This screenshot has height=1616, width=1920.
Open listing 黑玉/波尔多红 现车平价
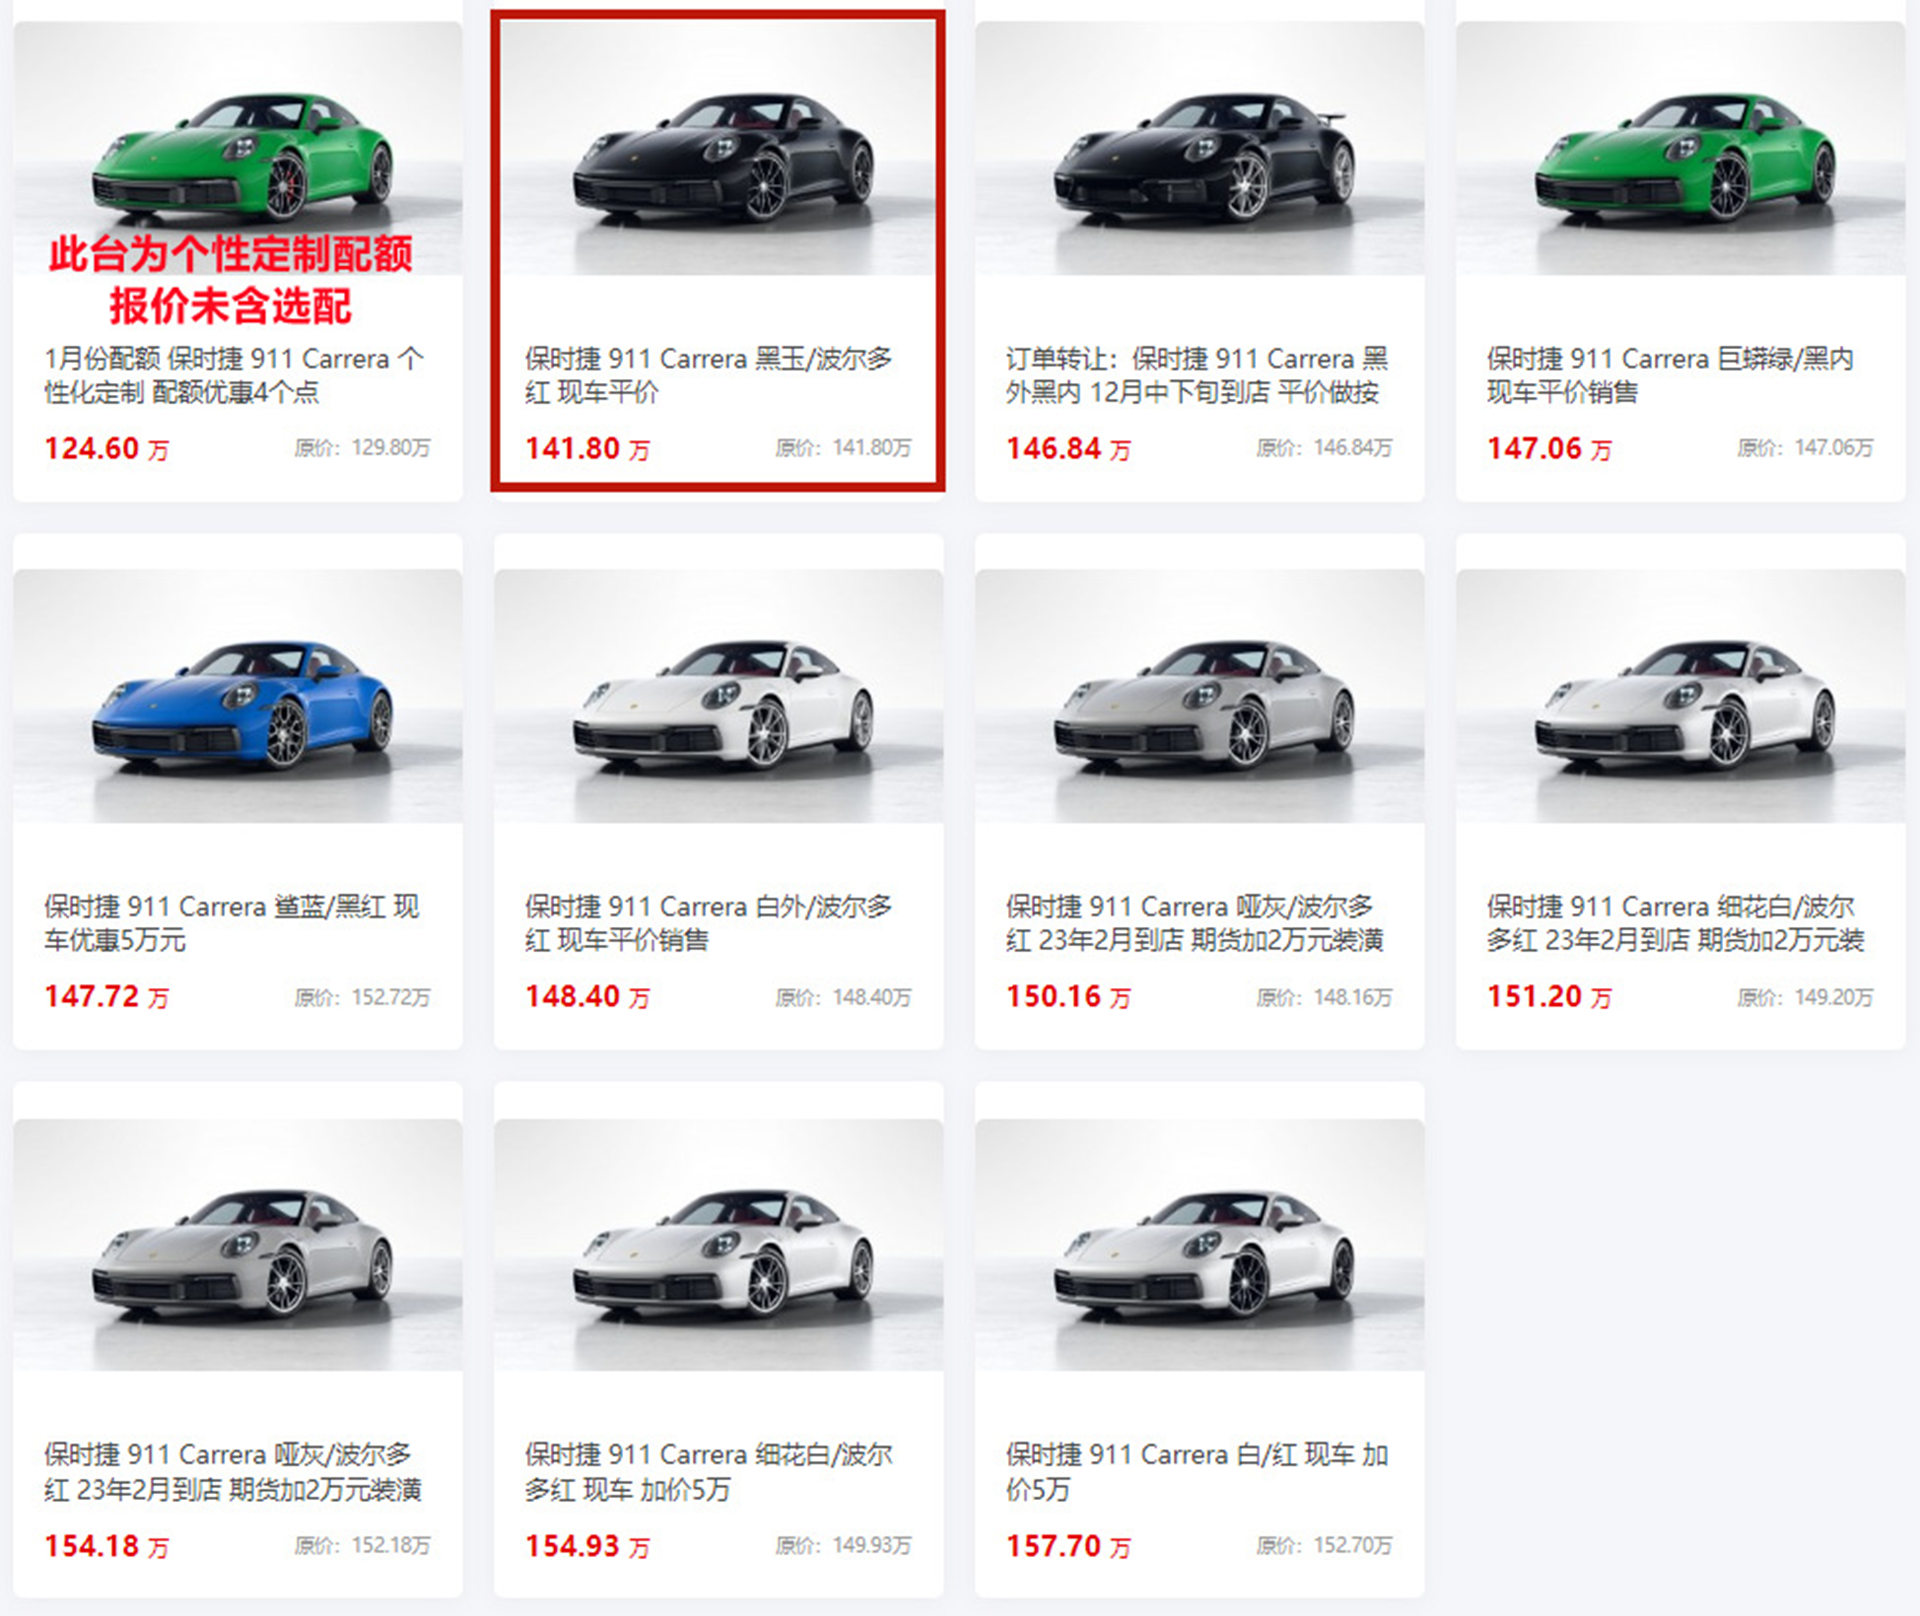(709, 375)
